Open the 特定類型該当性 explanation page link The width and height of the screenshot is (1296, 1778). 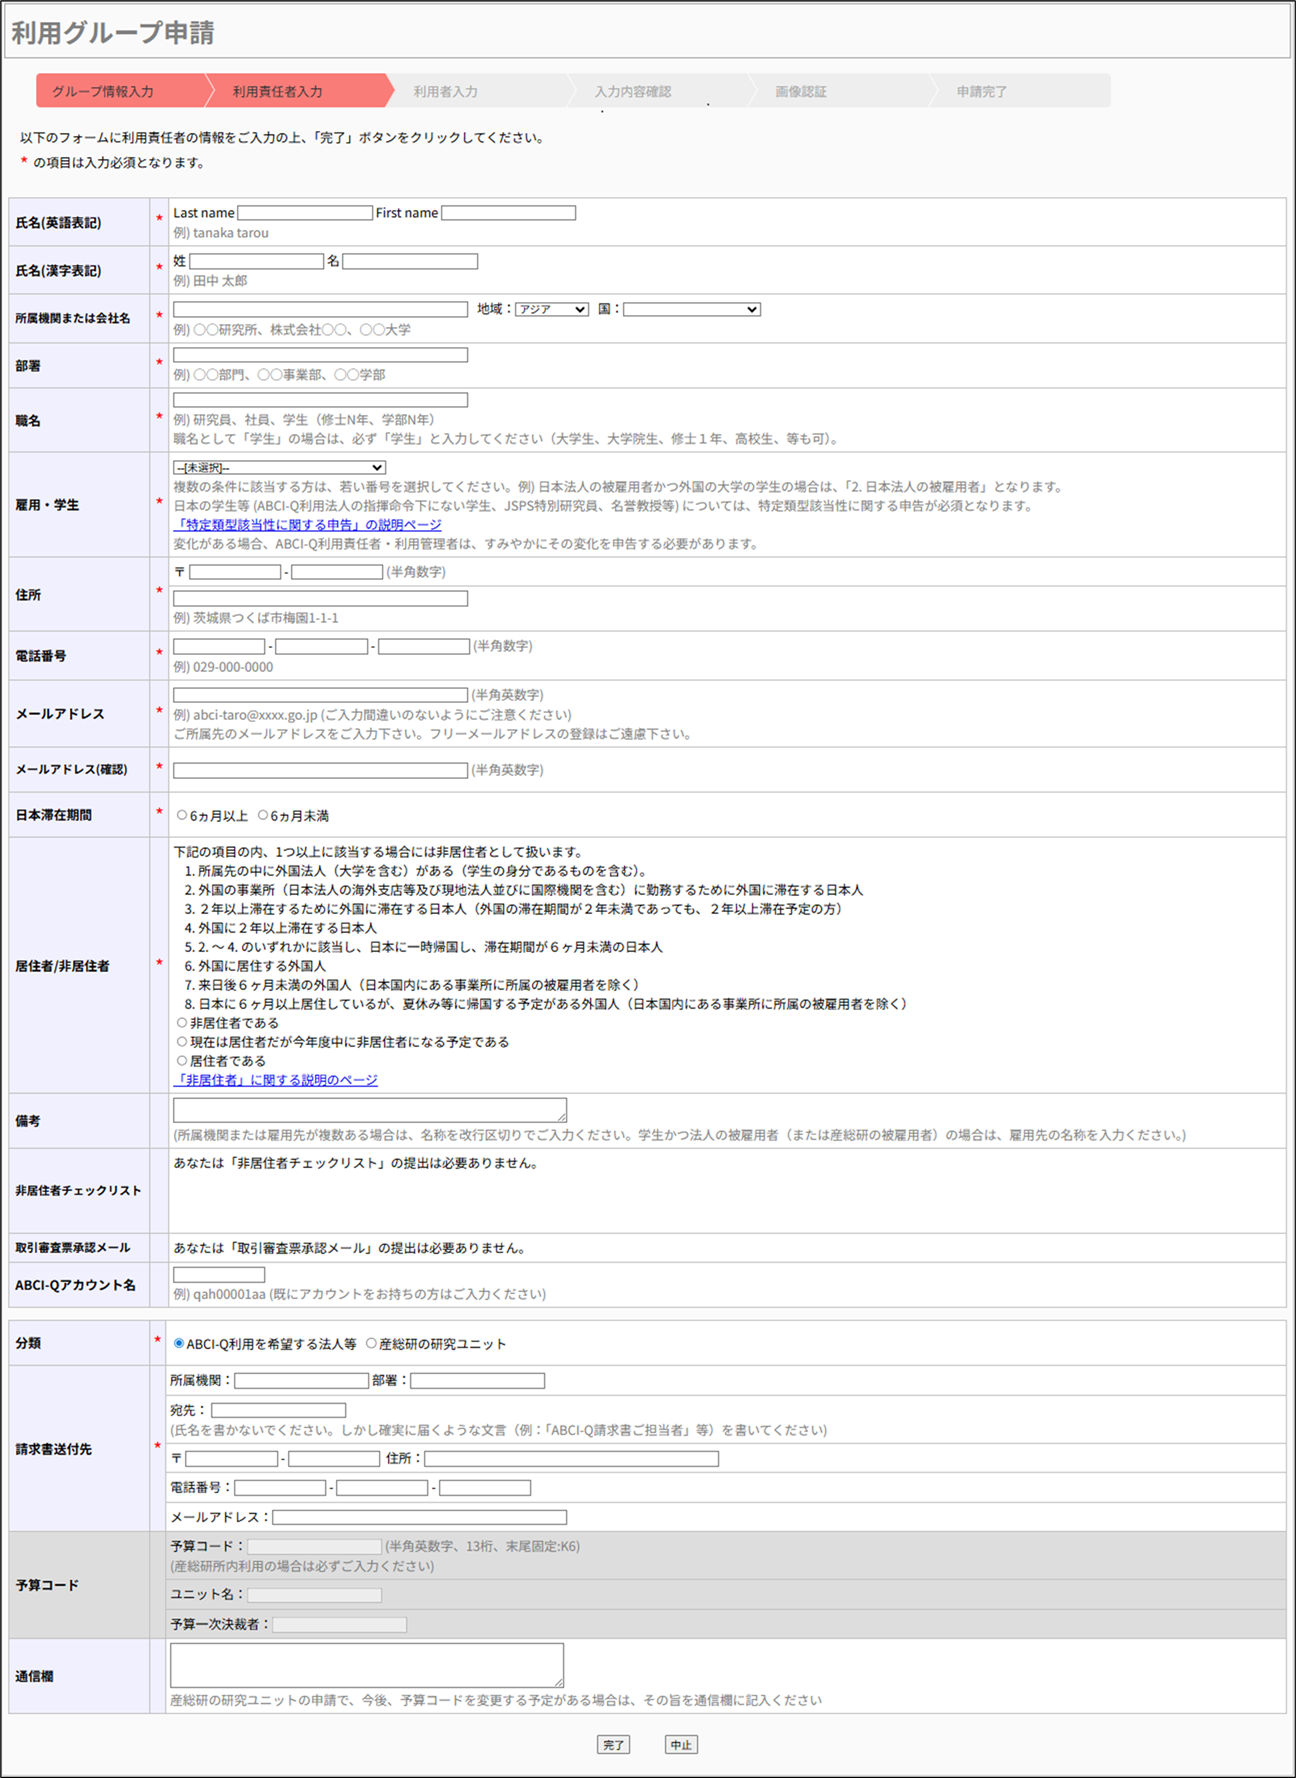[x=307, y=525]
